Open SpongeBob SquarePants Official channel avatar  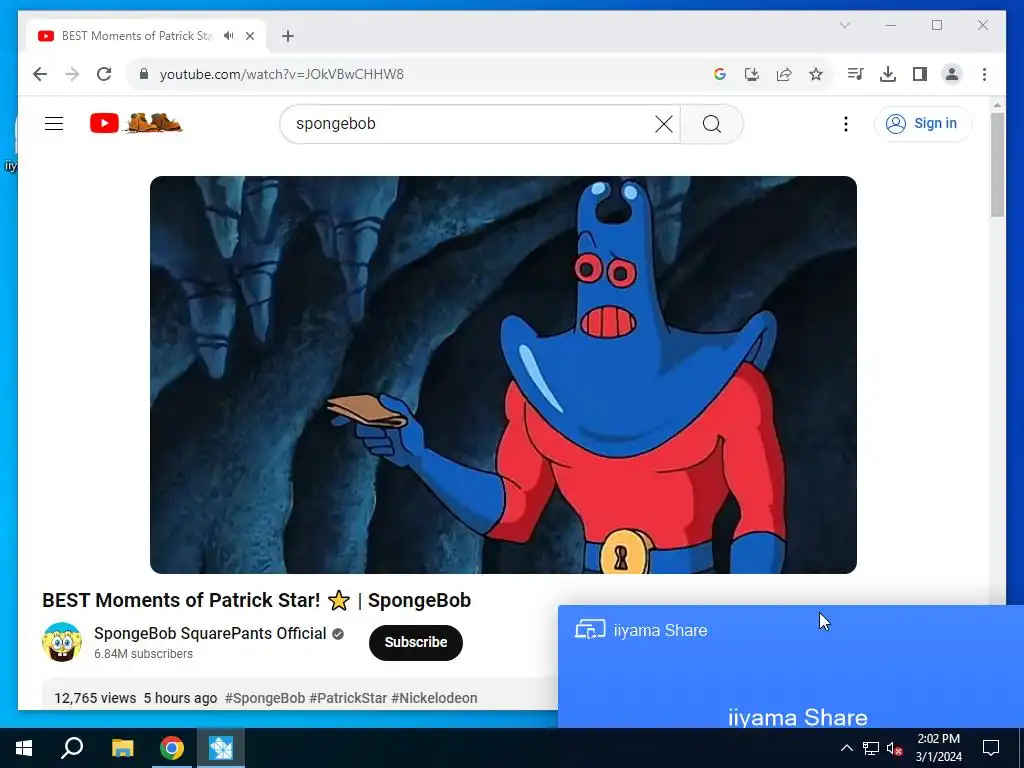pyautogui.click(x=62, y=642)
